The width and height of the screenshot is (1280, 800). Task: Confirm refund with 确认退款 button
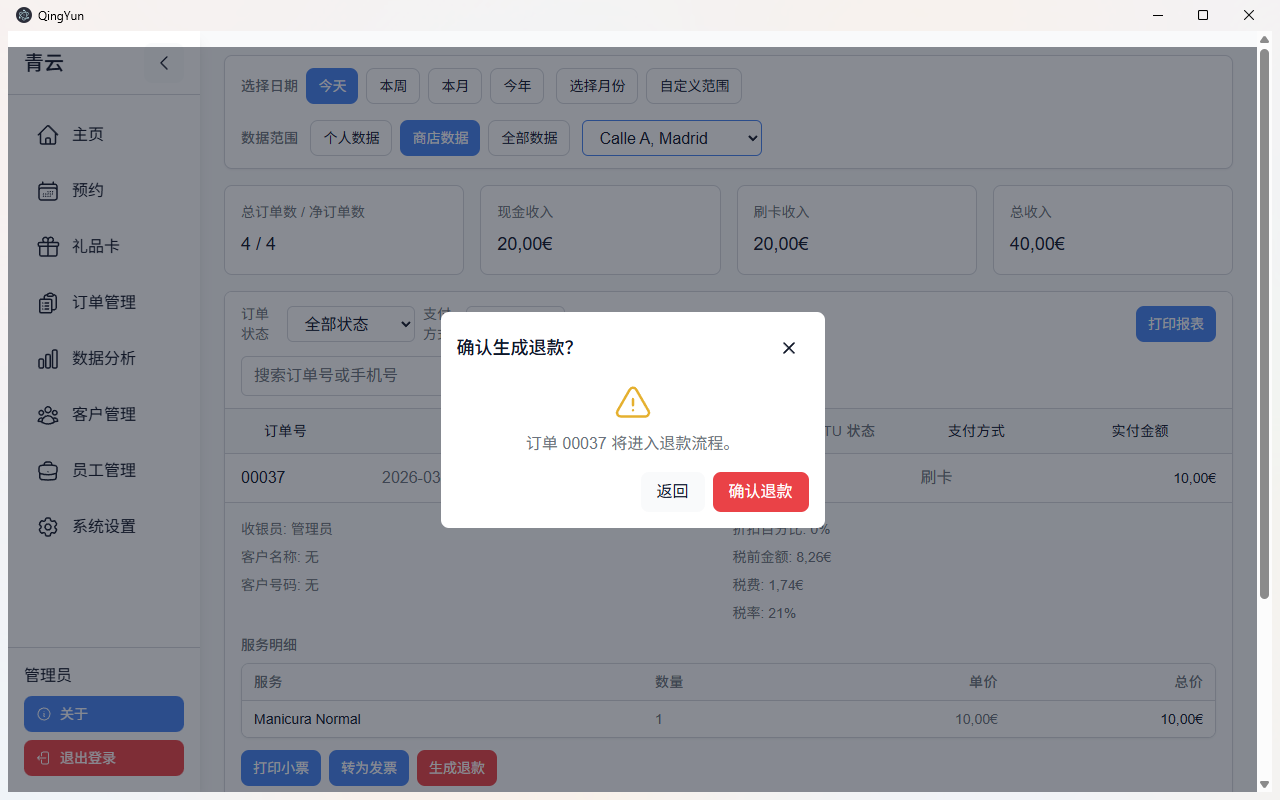[761, 492]
